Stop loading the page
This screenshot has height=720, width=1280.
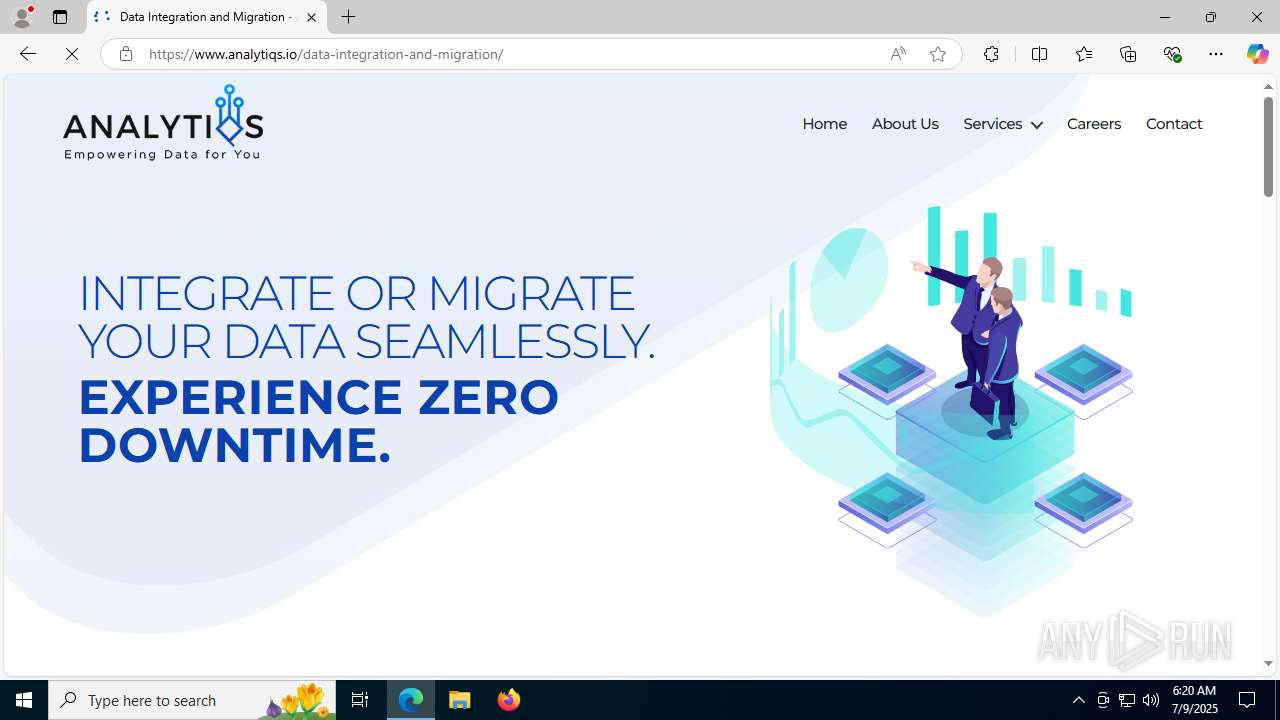point(72,54)
